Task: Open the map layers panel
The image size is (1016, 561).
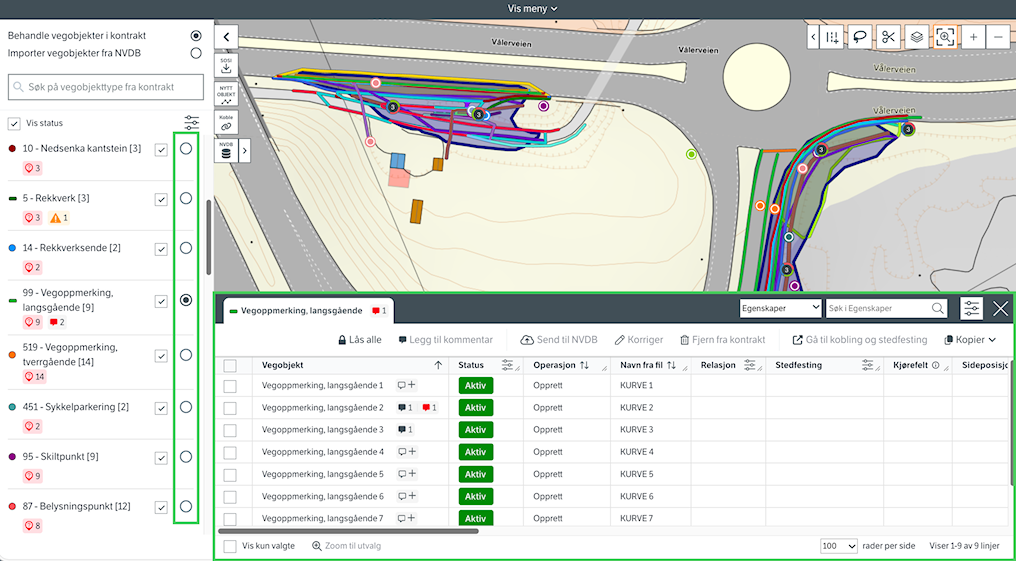Action: [916, 37]
